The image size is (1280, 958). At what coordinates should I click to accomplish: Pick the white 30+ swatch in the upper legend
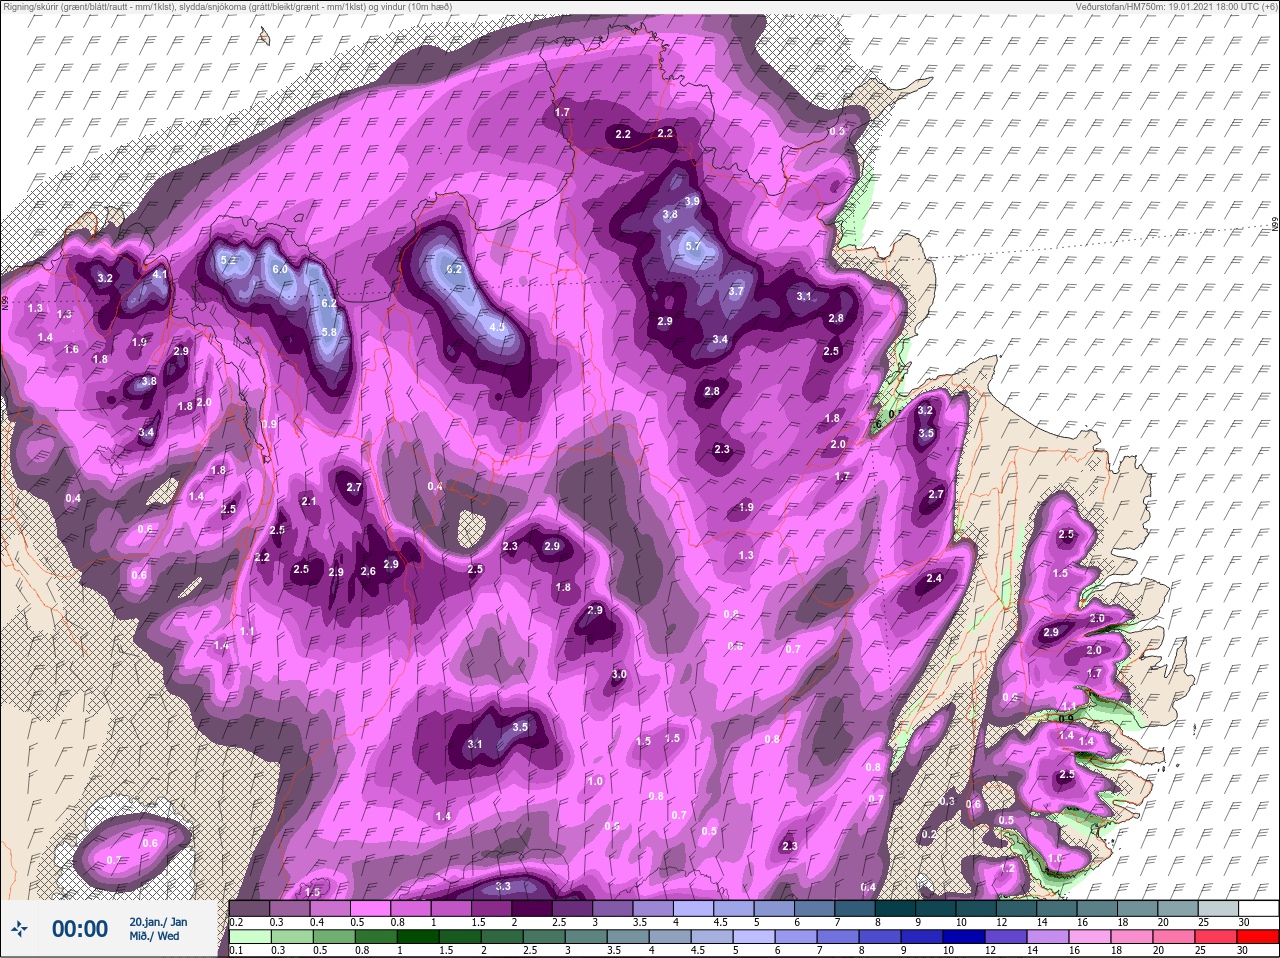tap(1257, 909)
